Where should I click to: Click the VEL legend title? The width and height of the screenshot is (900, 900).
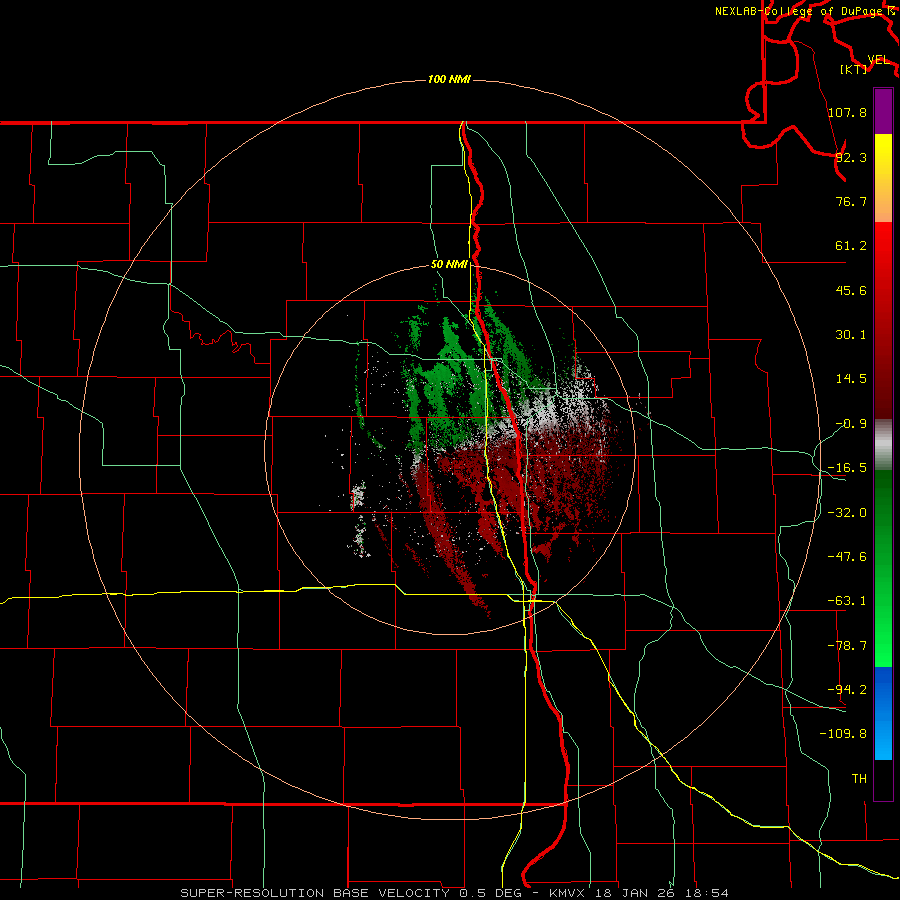[878, 60]
